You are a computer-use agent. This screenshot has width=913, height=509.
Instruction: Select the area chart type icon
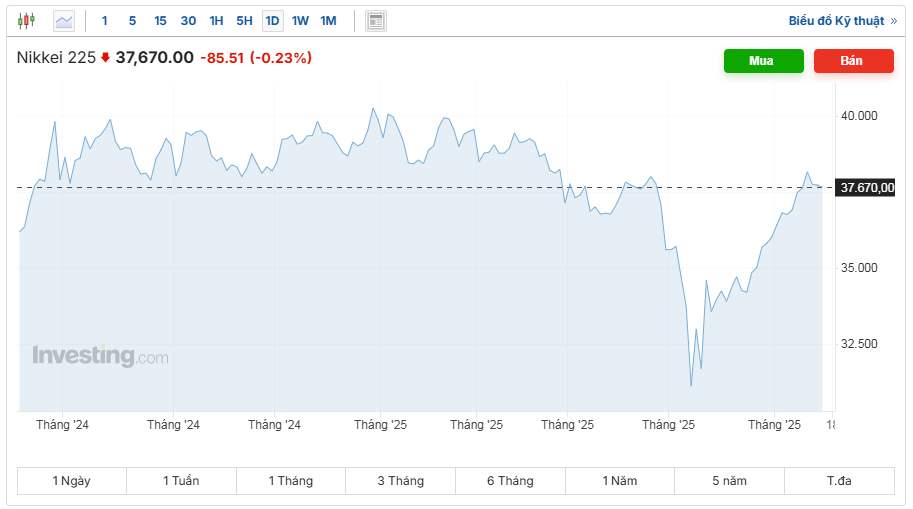(64, 20)
